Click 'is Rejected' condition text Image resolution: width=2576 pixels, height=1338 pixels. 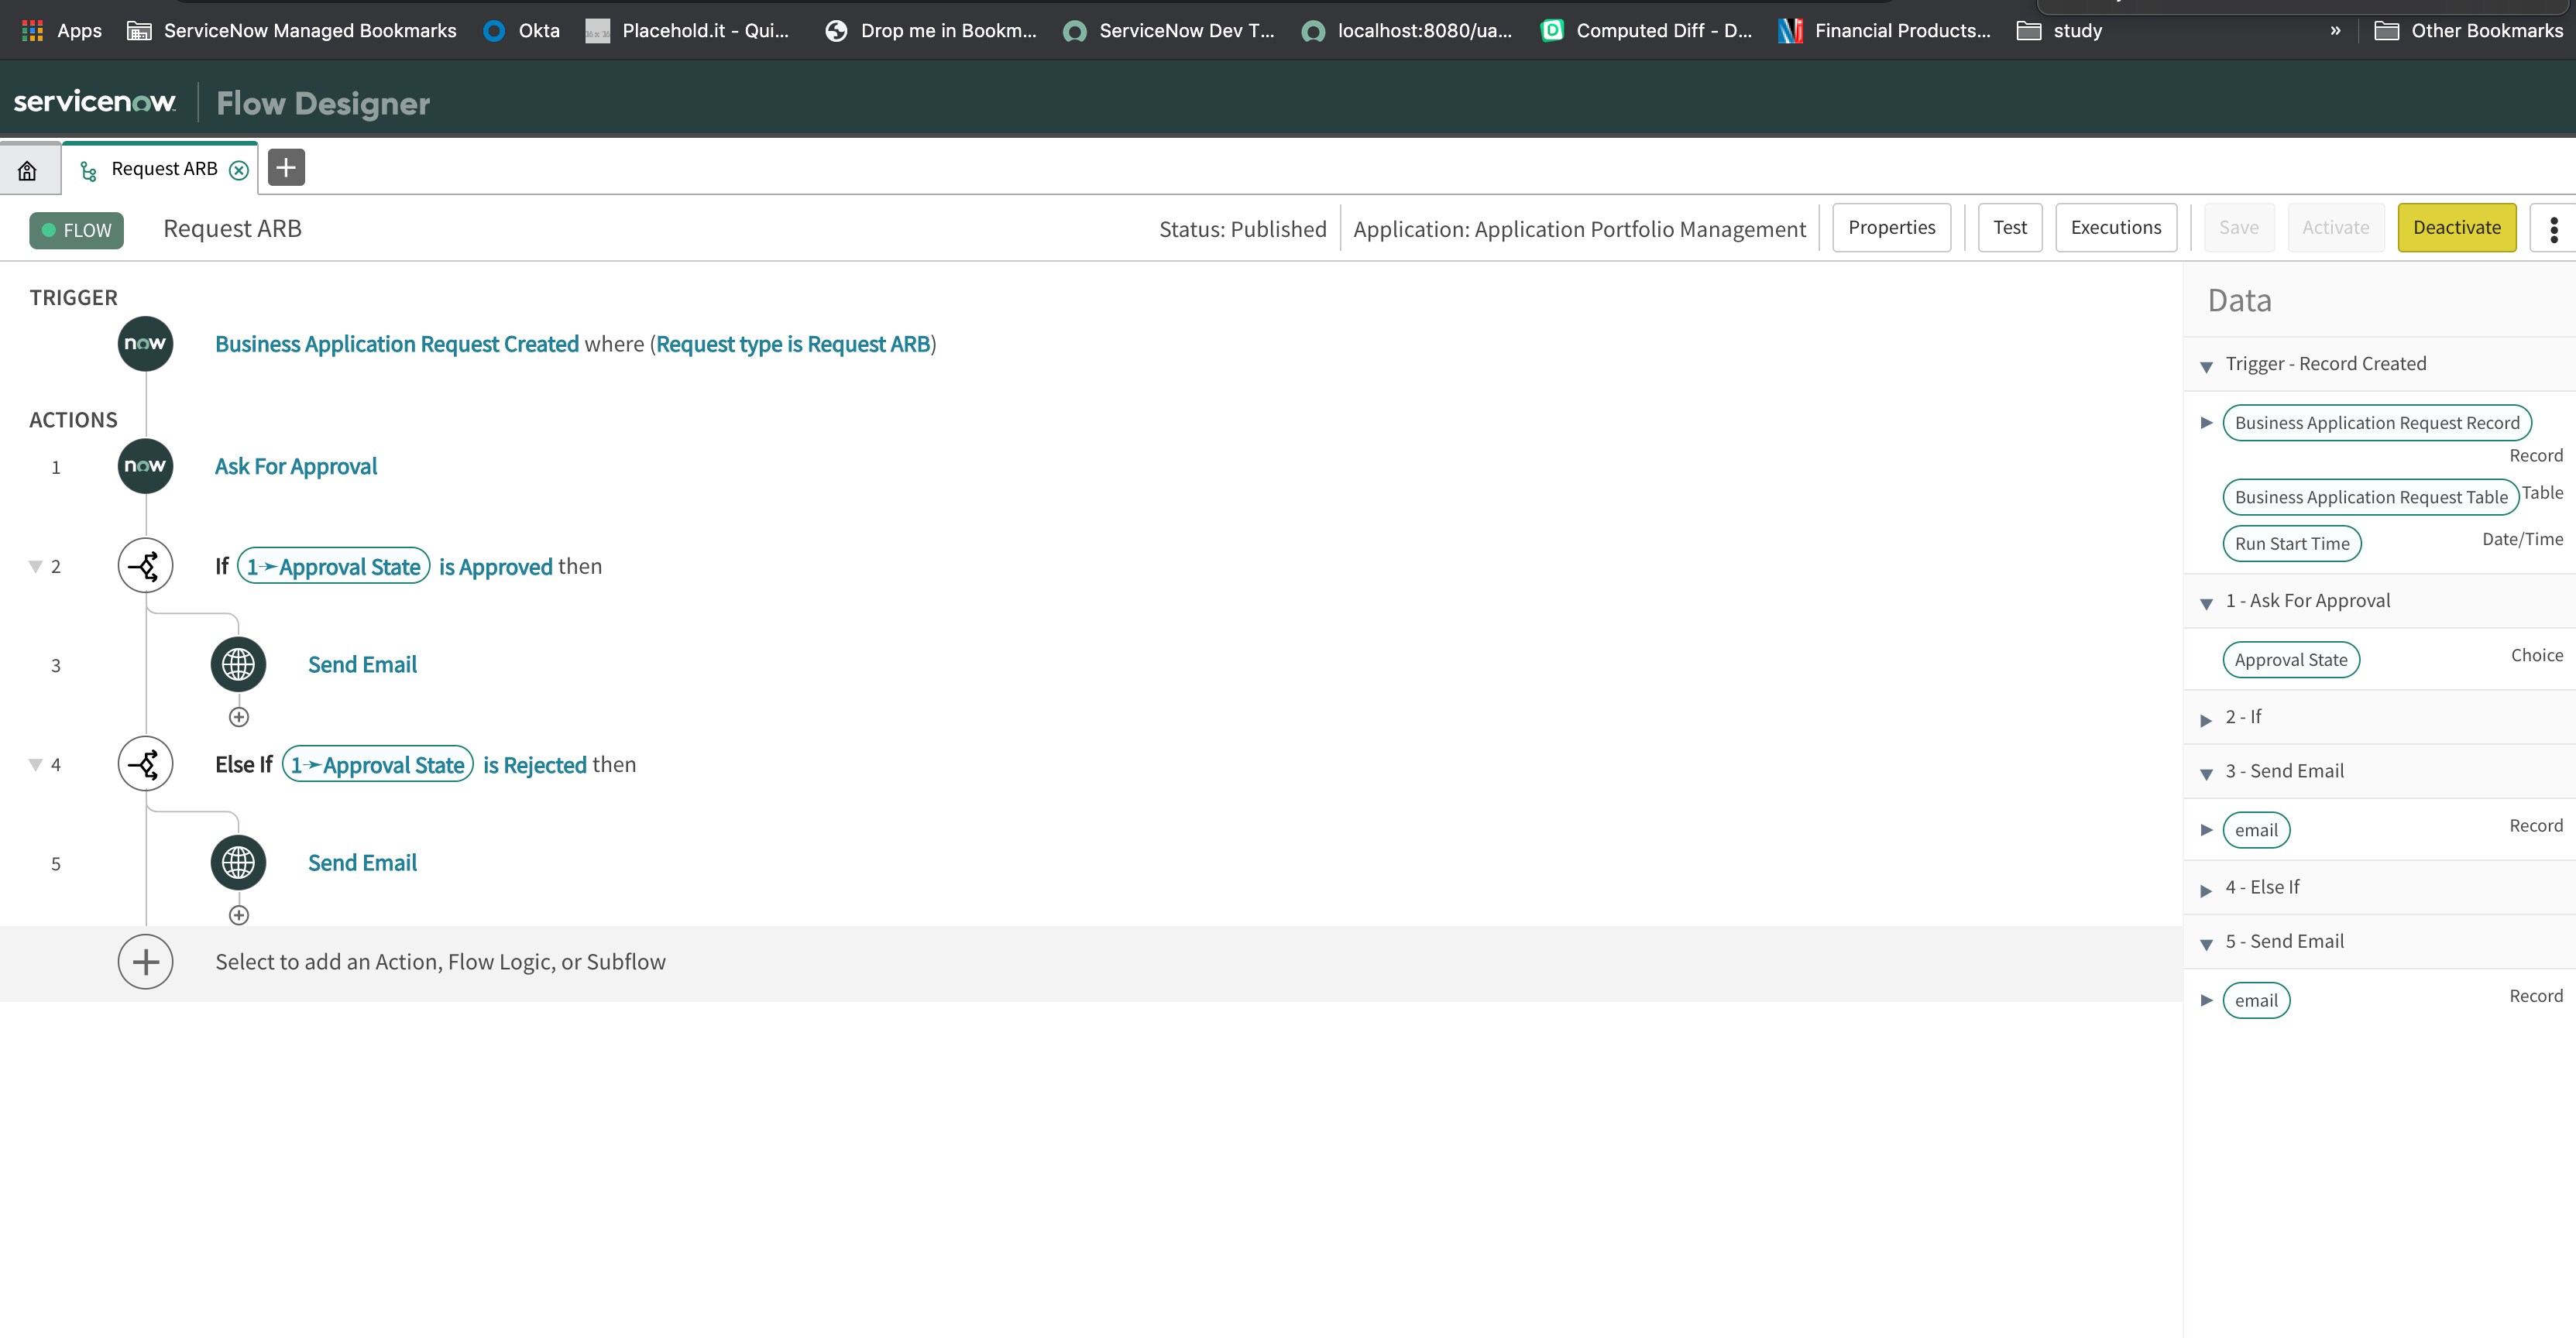[x=534, y=764]
